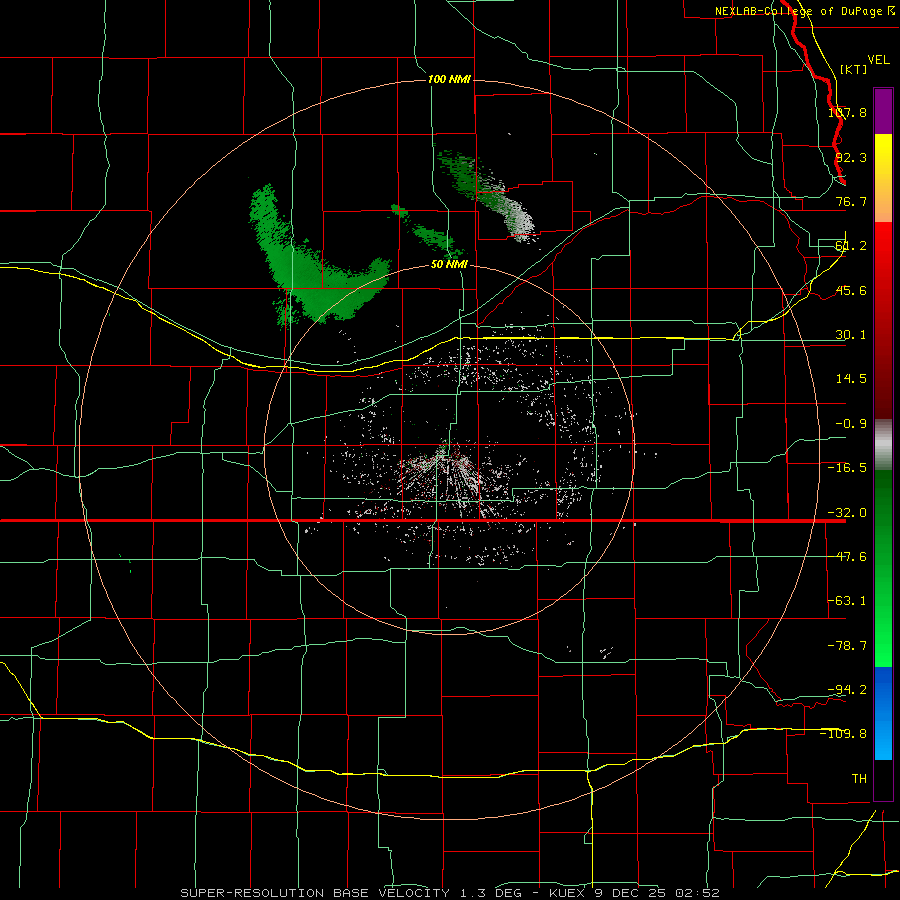
Task: Click the 14.5 velocity scale value
Action: [x=851, y=379]
